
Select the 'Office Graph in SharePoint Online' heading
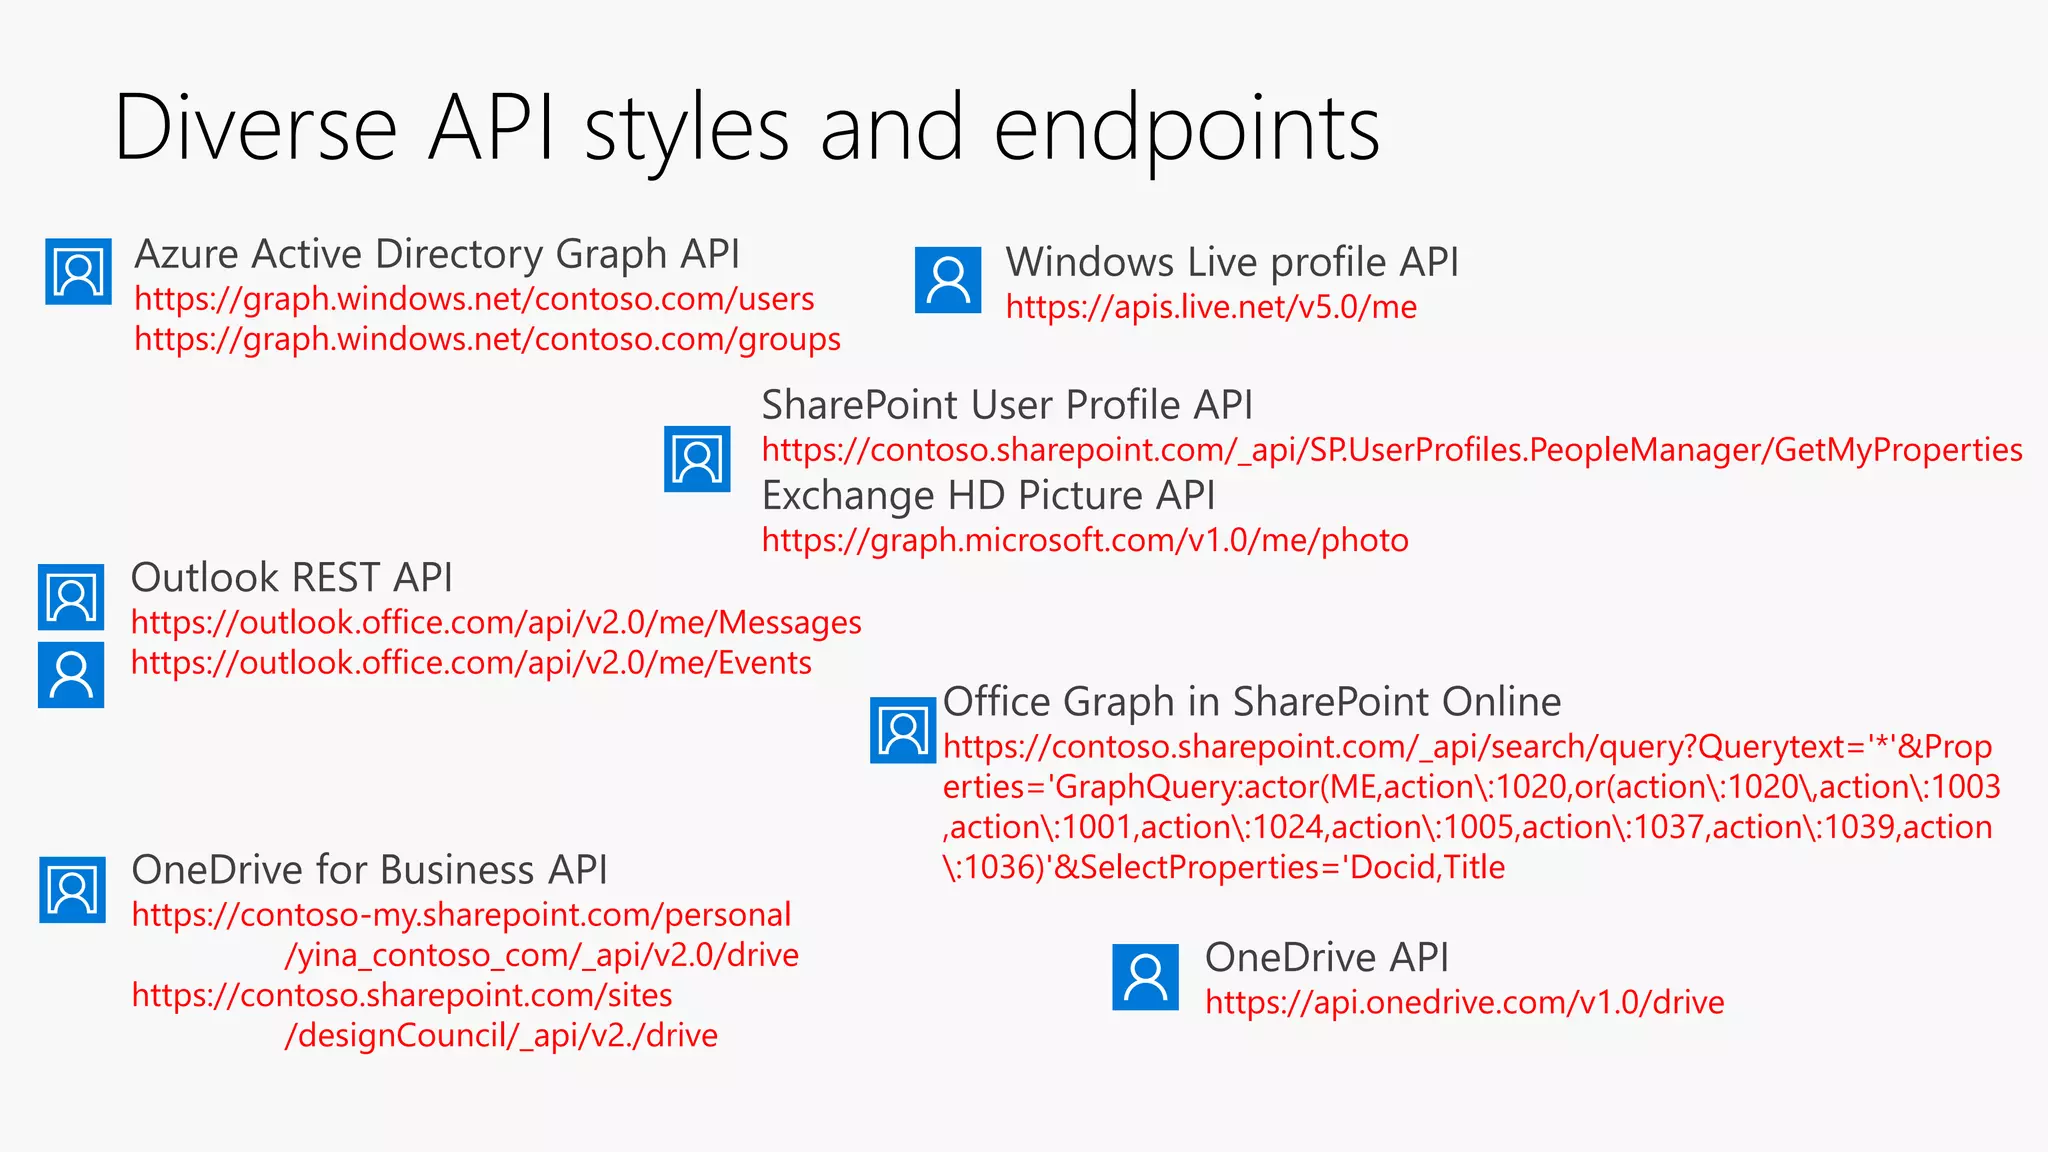tap(1252, 702)
